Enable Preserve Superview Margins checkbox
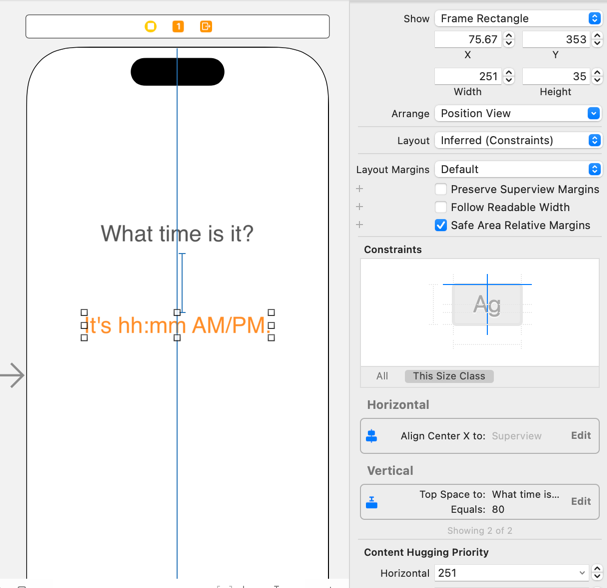 (x=441, y=189)
